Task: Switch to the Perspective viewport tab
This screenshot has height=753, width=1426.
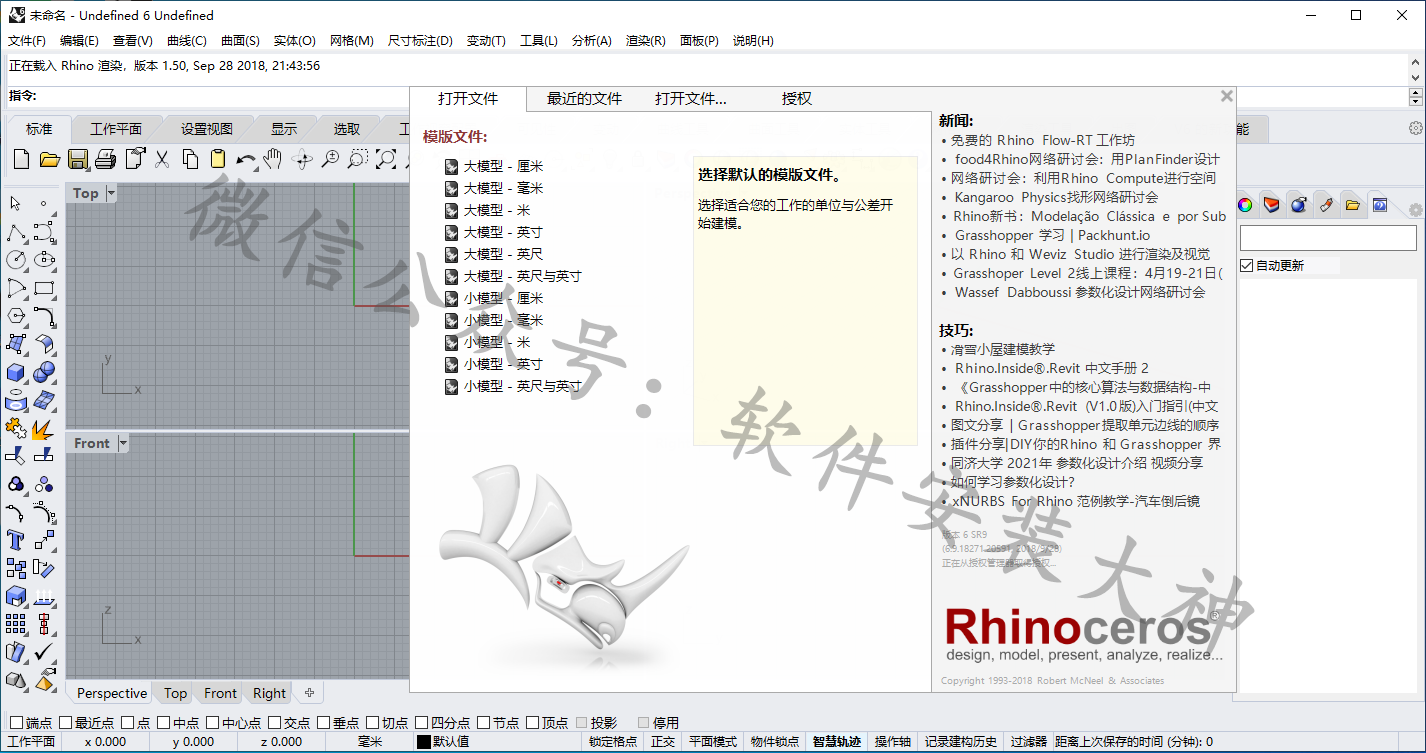Action: 112,693
